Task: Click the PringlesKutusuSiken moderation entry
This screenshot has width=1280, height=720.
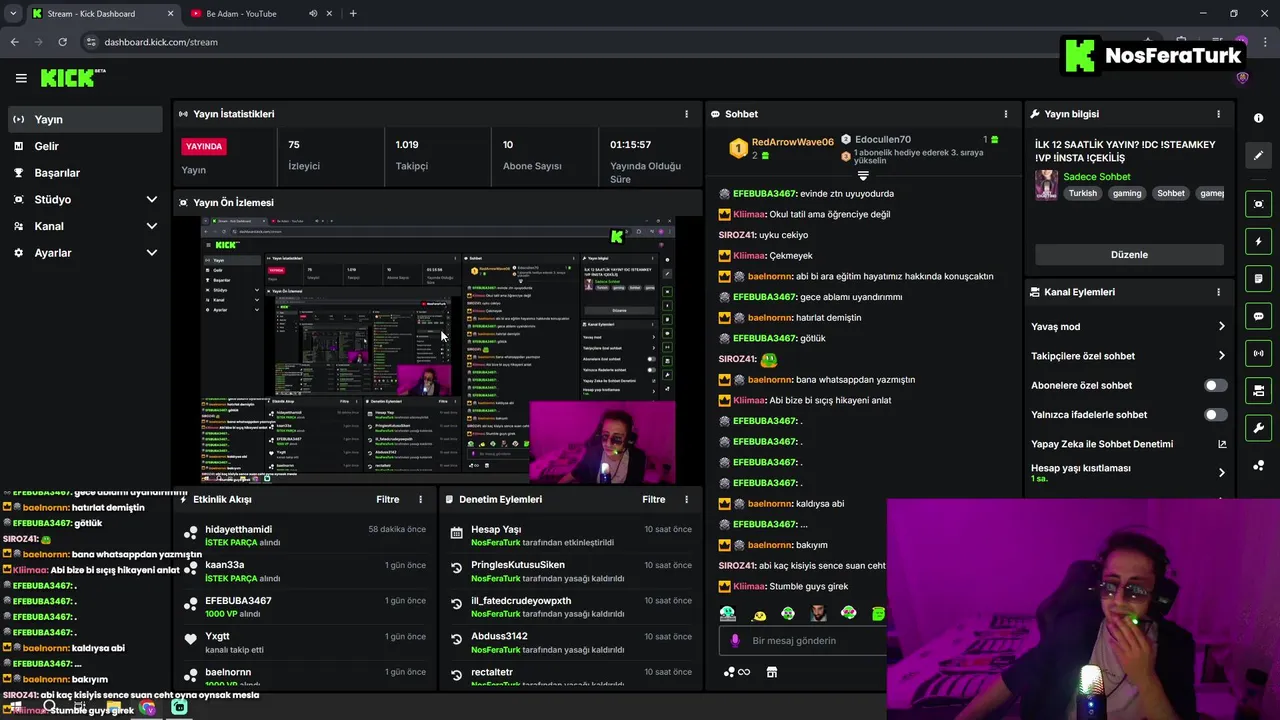Action: click(x=572, y=571)
